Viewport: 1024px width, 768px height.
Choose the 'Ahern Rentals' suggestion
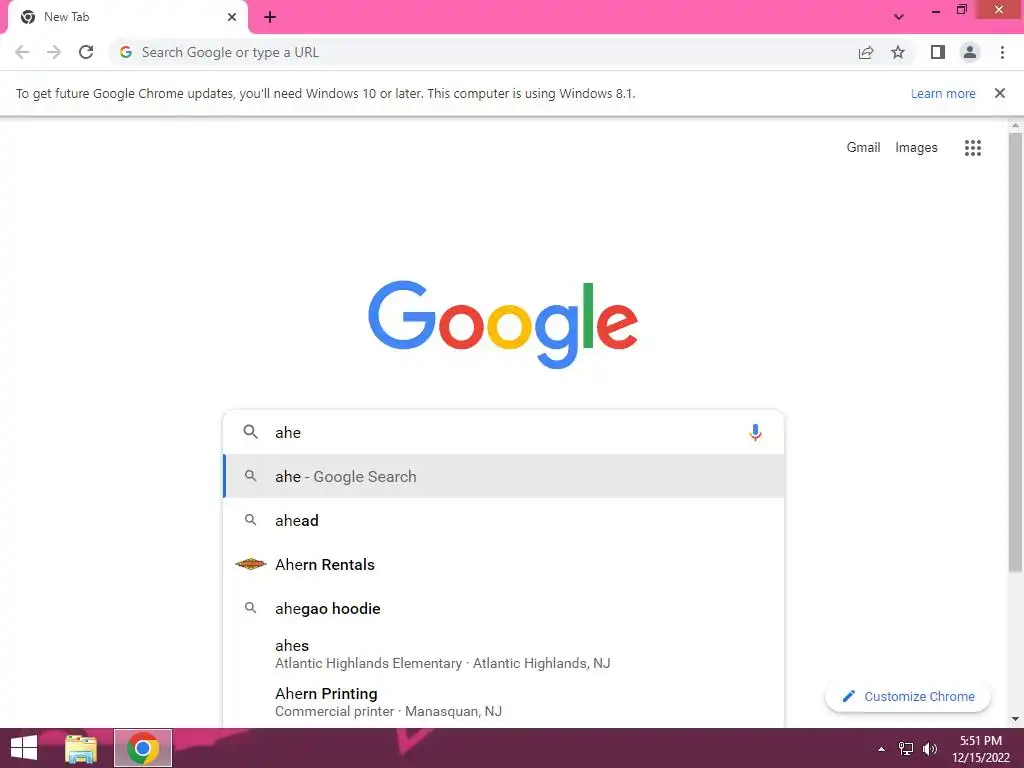[503, 564]
